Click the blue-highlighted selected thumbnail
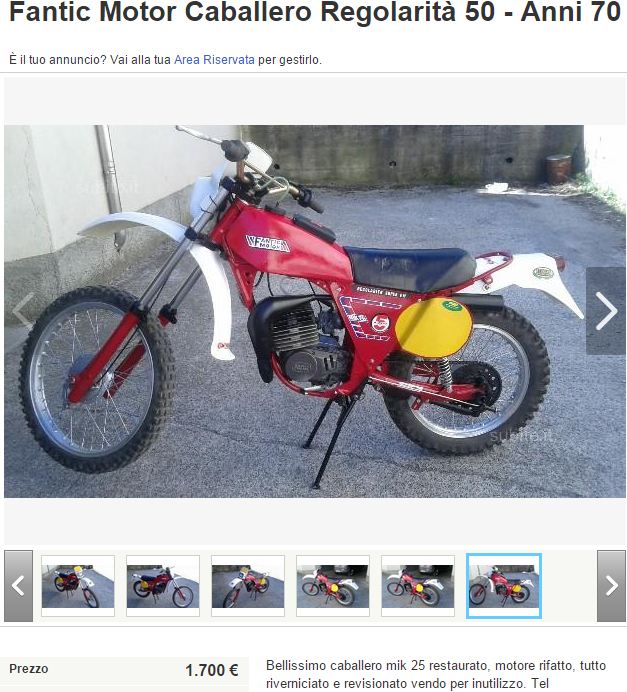Screen dimensions: 627x692 tap(504, 586)
